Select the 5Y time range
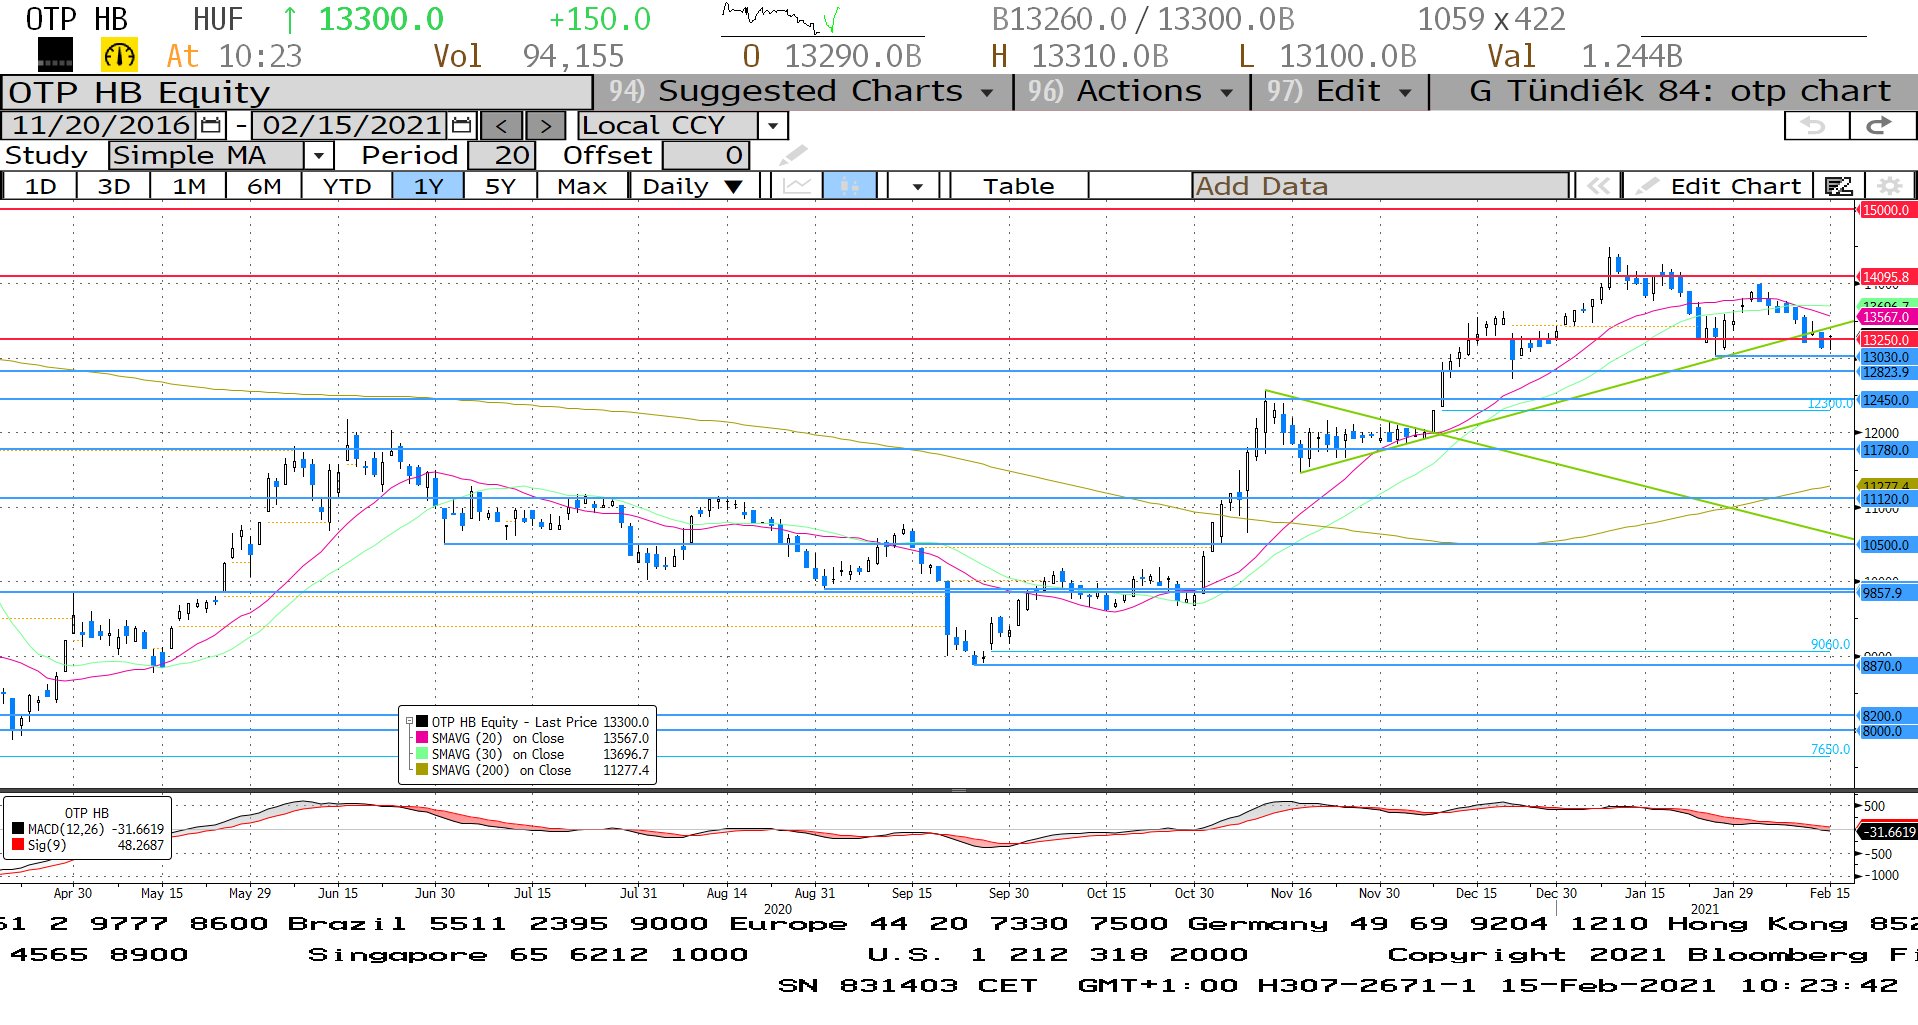Image resolution: width=1918 pixels, height=1025 pixels. (500, 186)
